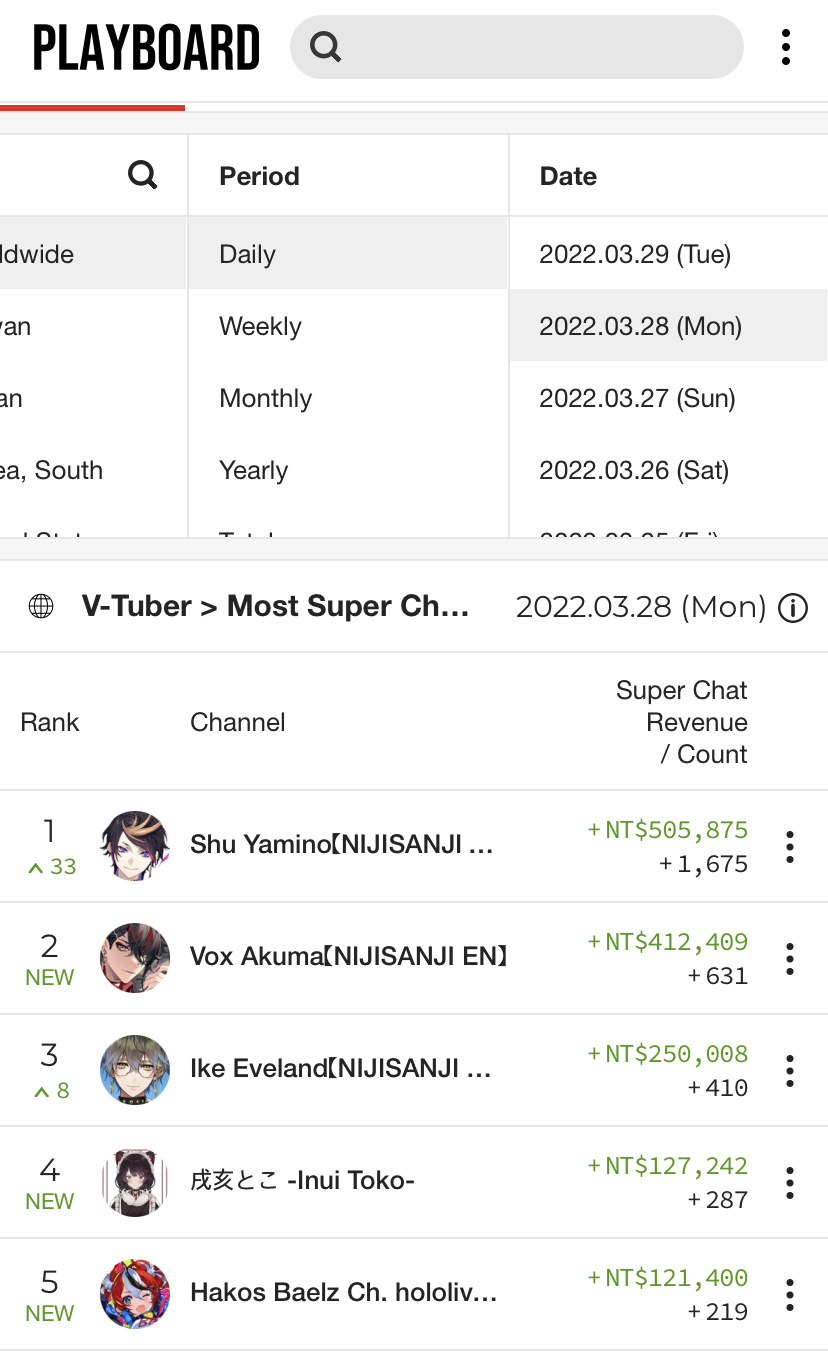Focus the top search input field

517,46
